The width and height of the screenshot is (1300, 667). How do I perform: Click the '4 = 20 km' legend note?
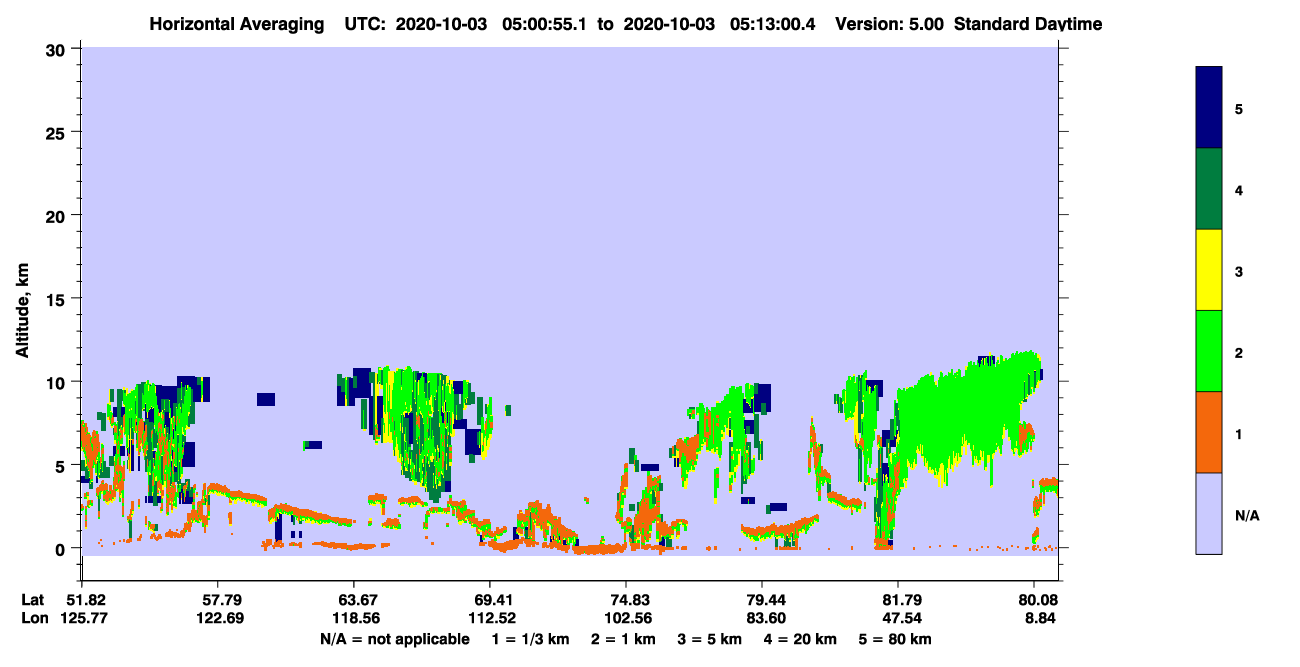tap(799, 639)
